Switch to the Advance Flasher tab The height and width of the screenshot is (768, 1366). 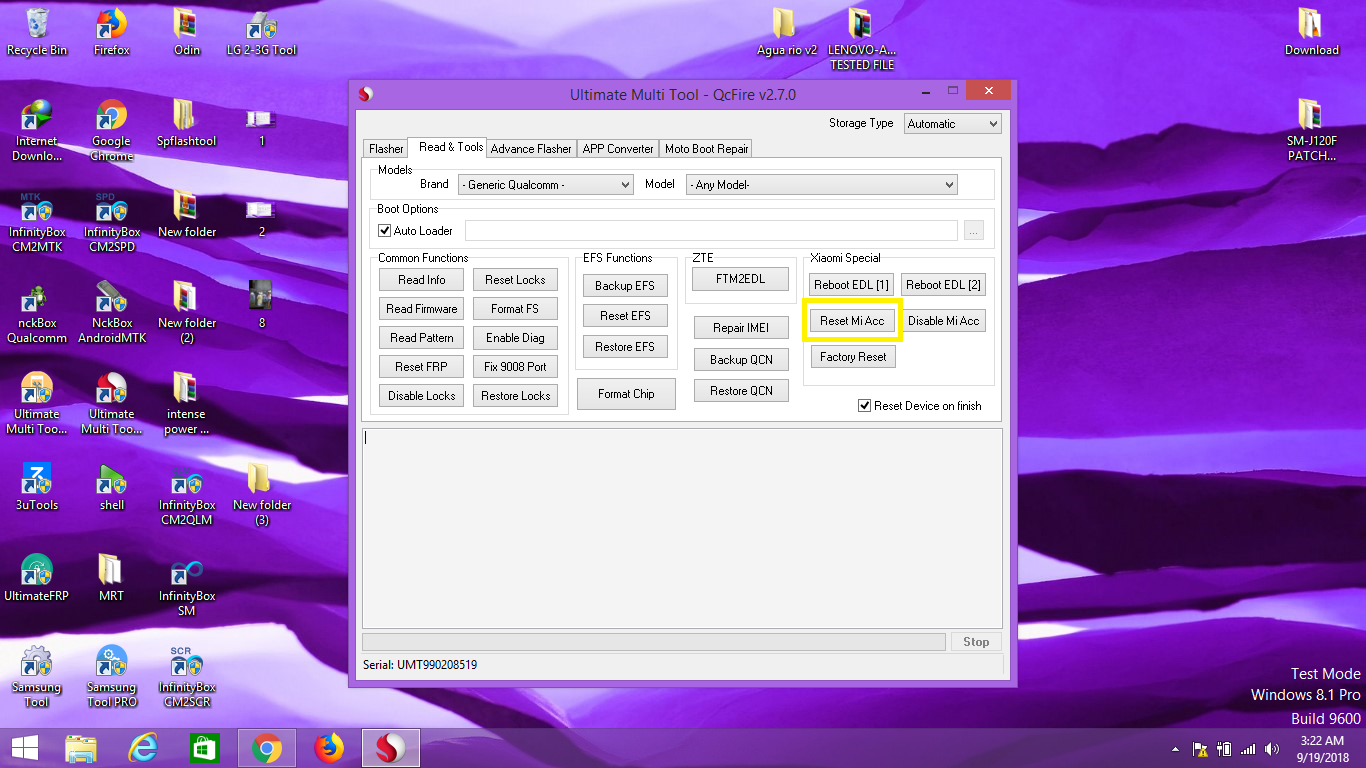(x=531, y=149)
